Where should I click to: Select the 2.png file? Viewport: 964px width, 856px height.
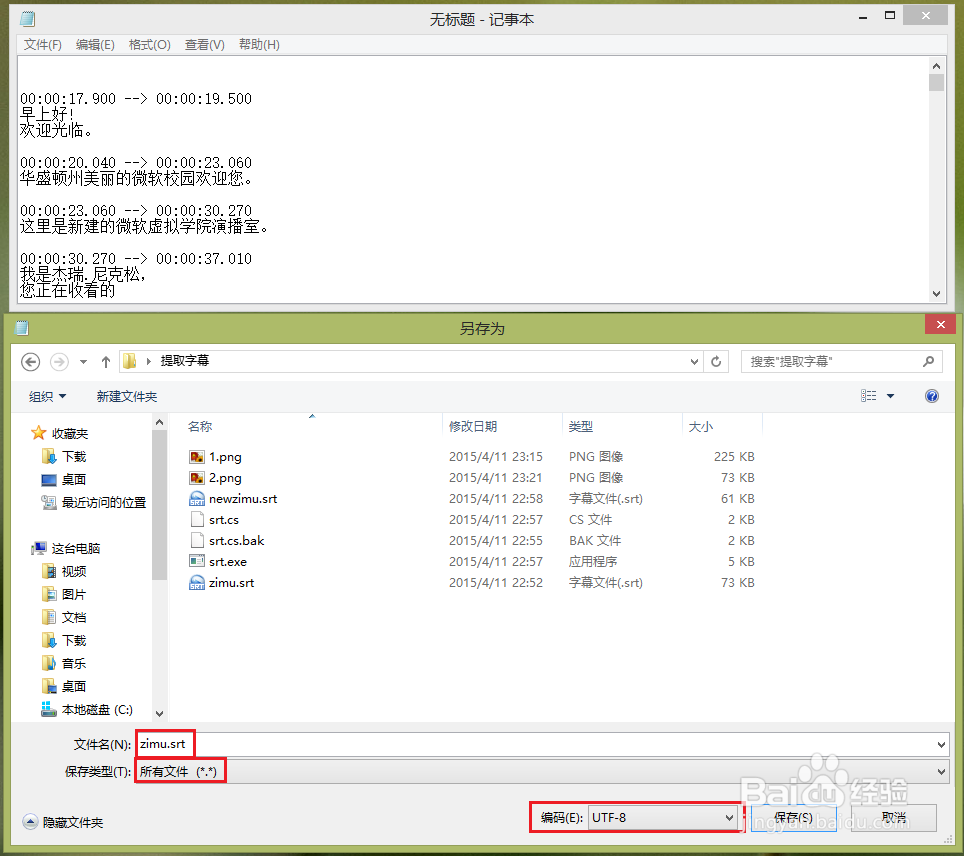225,478
